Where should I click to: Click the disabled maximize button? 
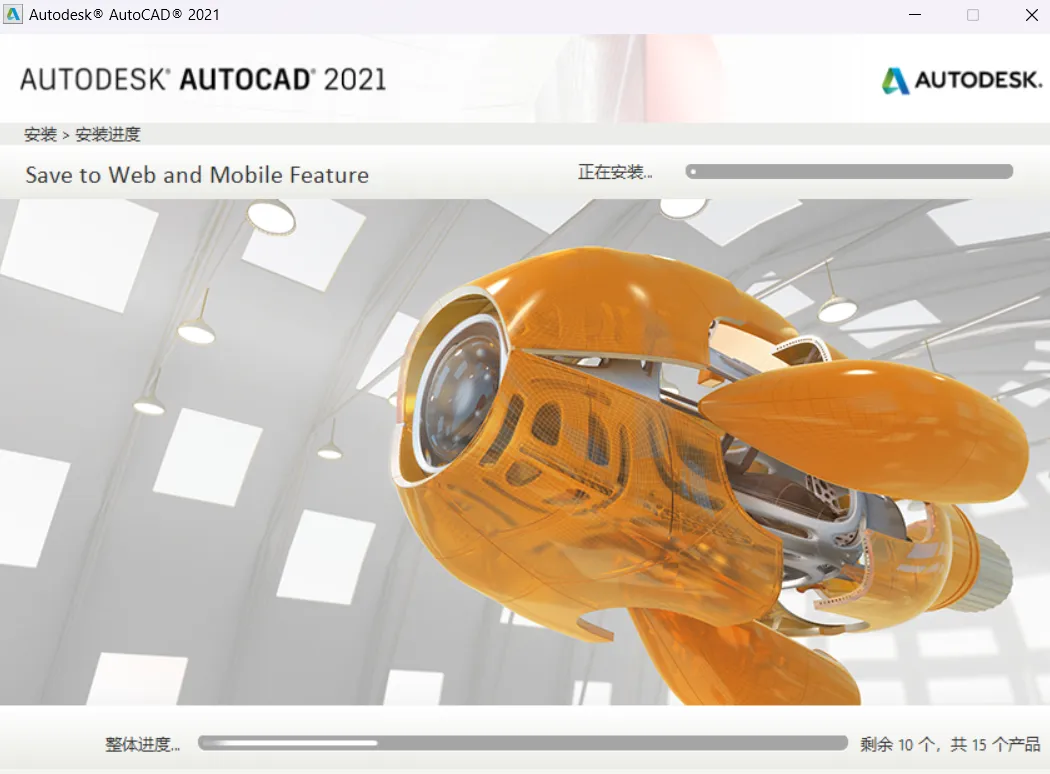tap(973, 15)
